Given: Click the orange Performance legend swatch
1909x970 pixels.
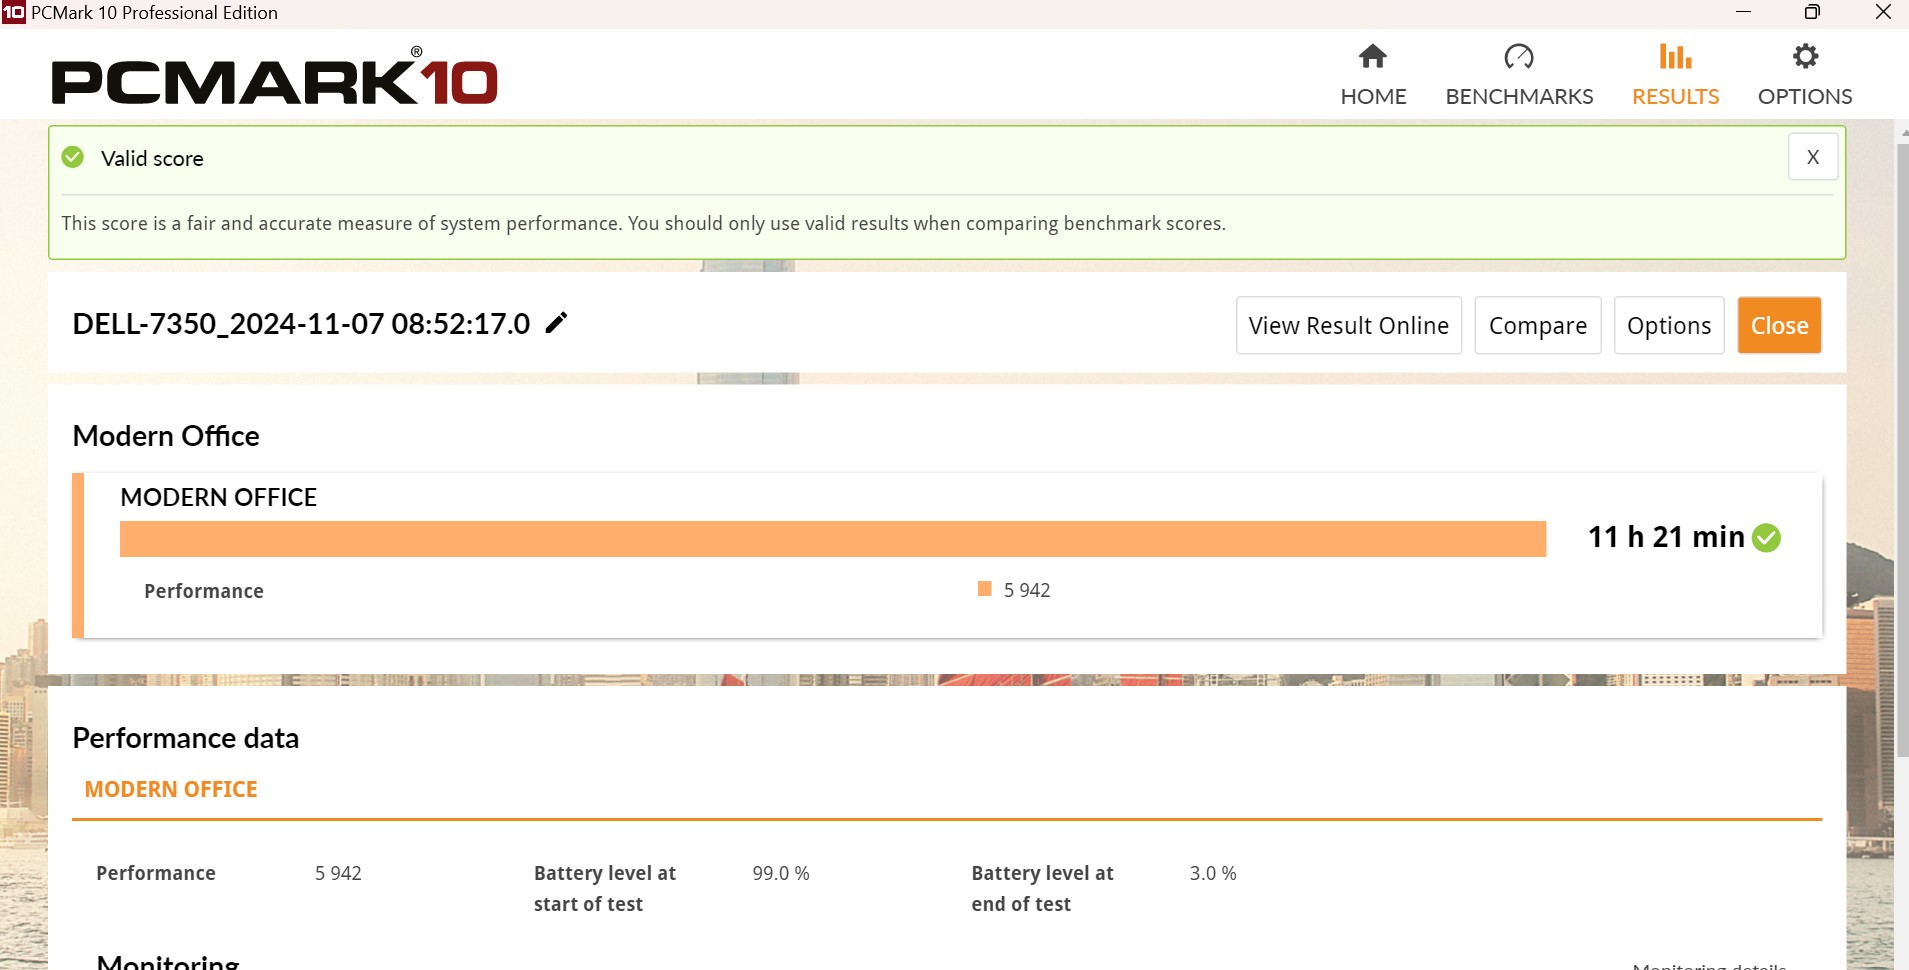Looking at the screenshot, I should pos(984,590).
